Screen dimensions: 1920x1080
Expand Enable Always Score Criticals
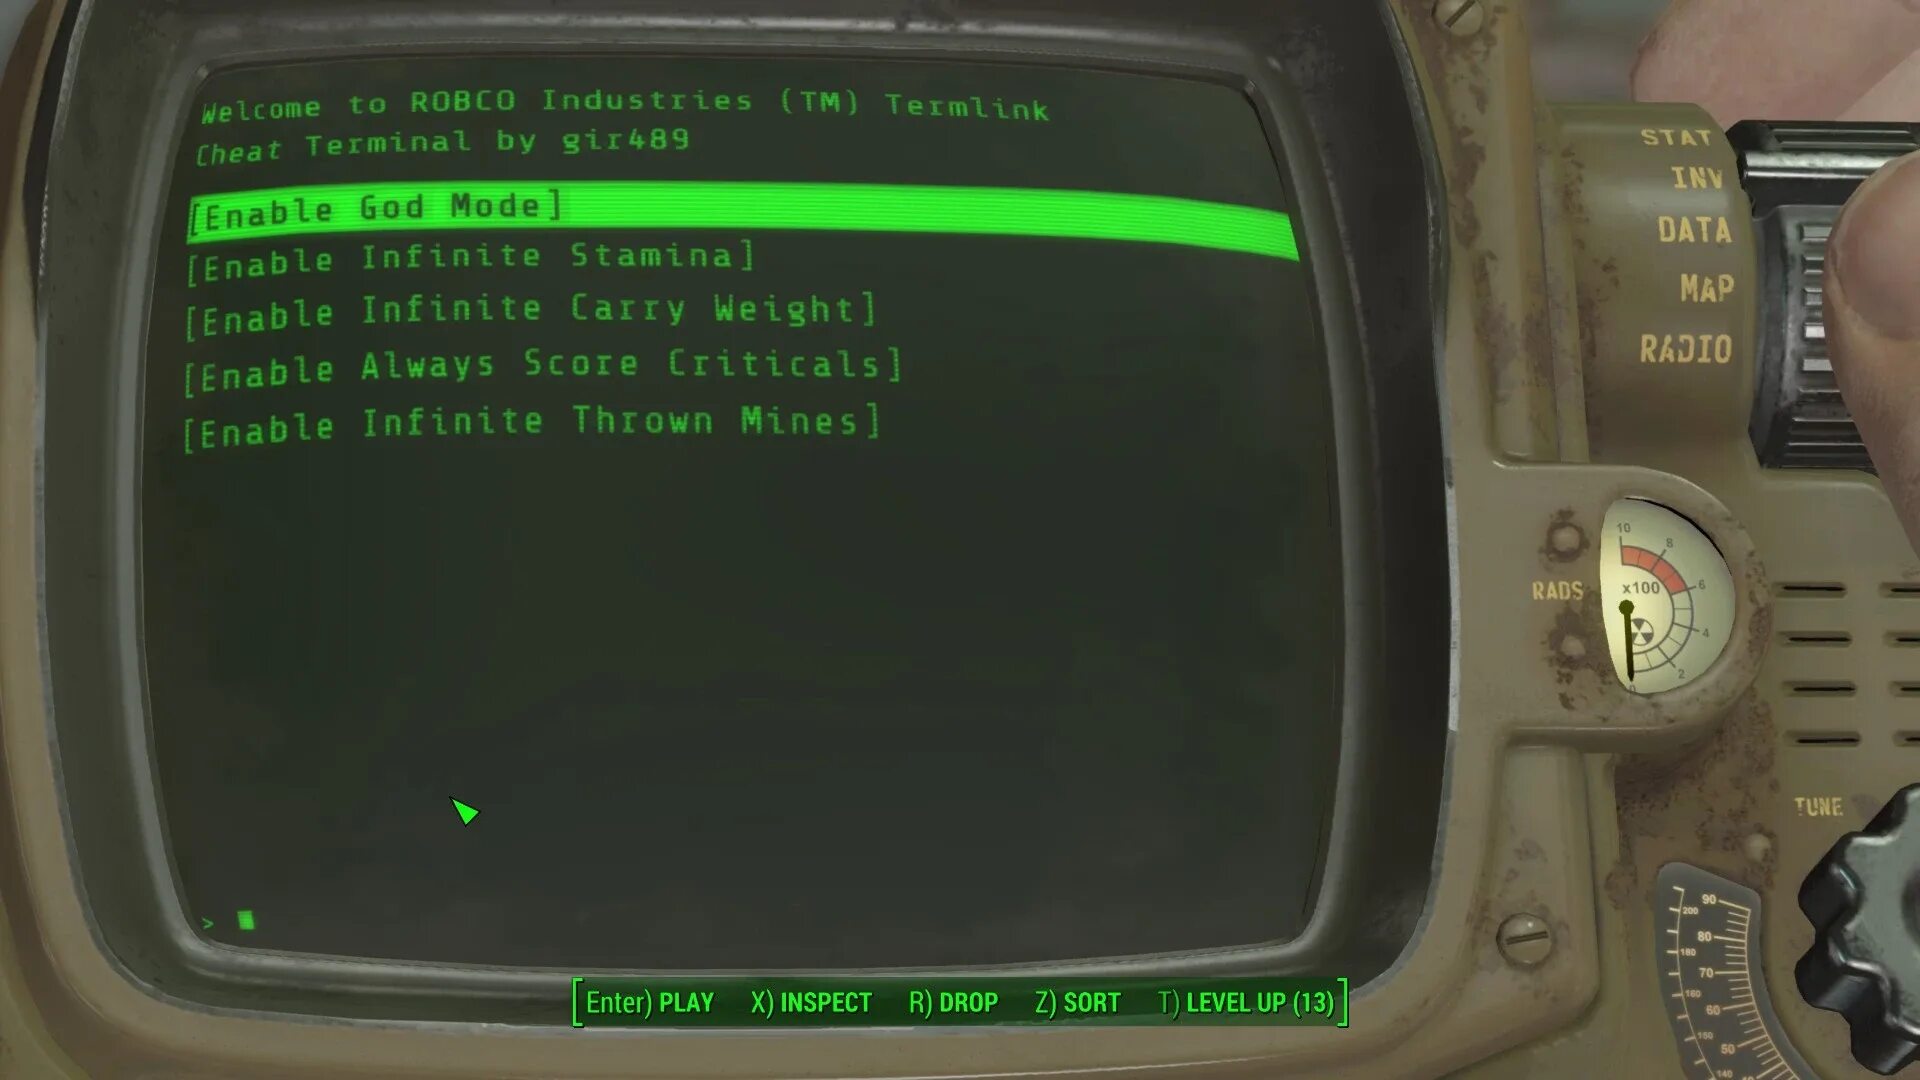pos(546,365)
